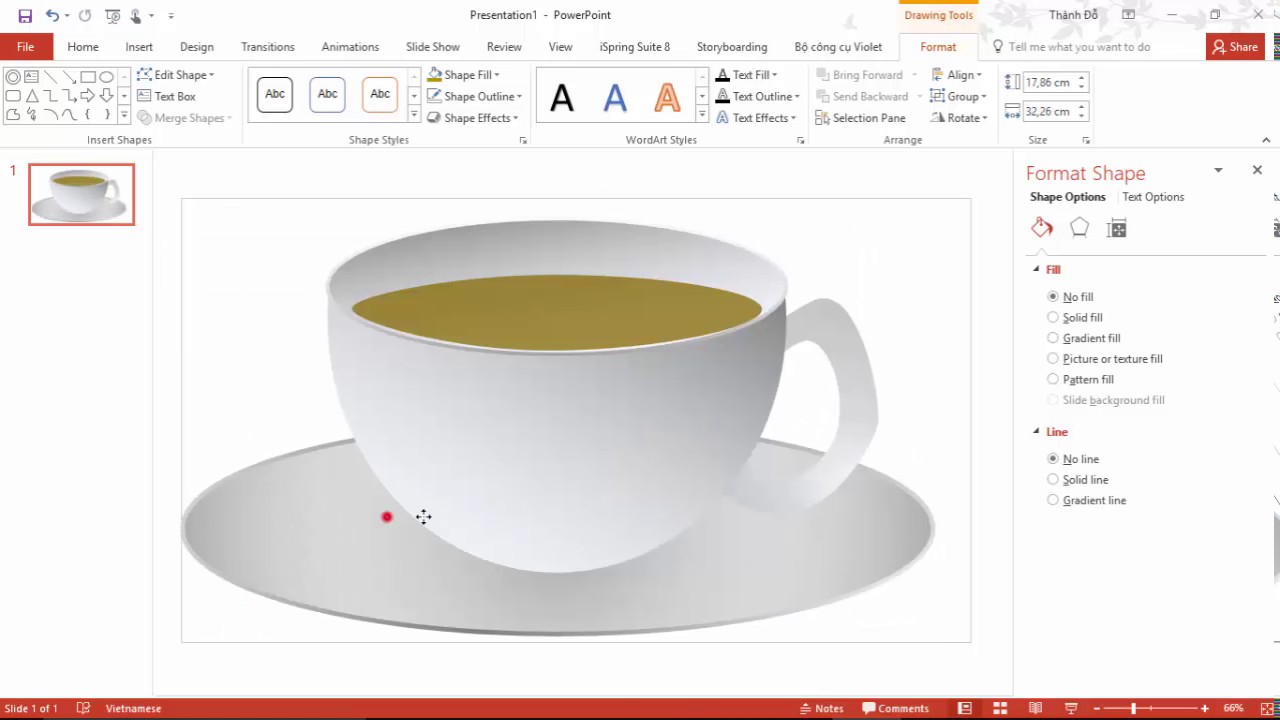
Task: Select the slide 1 thumbnail
Action: [81, 194]
